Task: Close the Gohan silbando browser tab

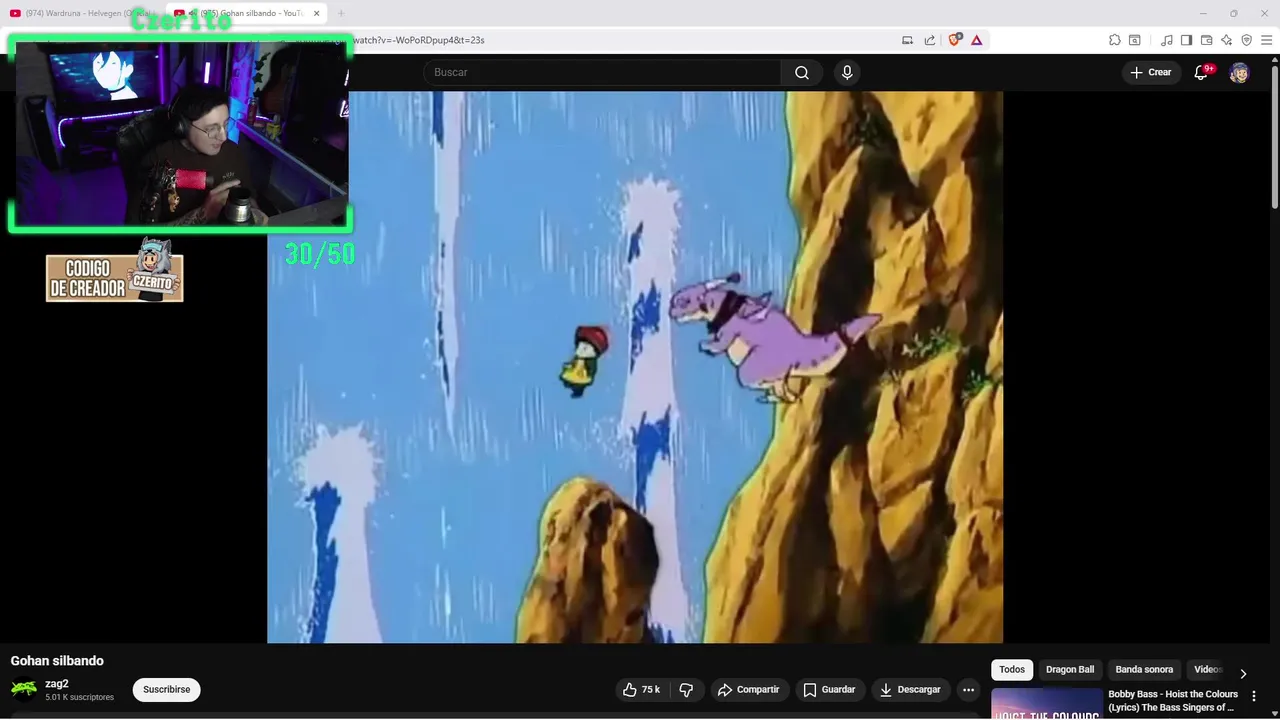Action: pos(317,13)
